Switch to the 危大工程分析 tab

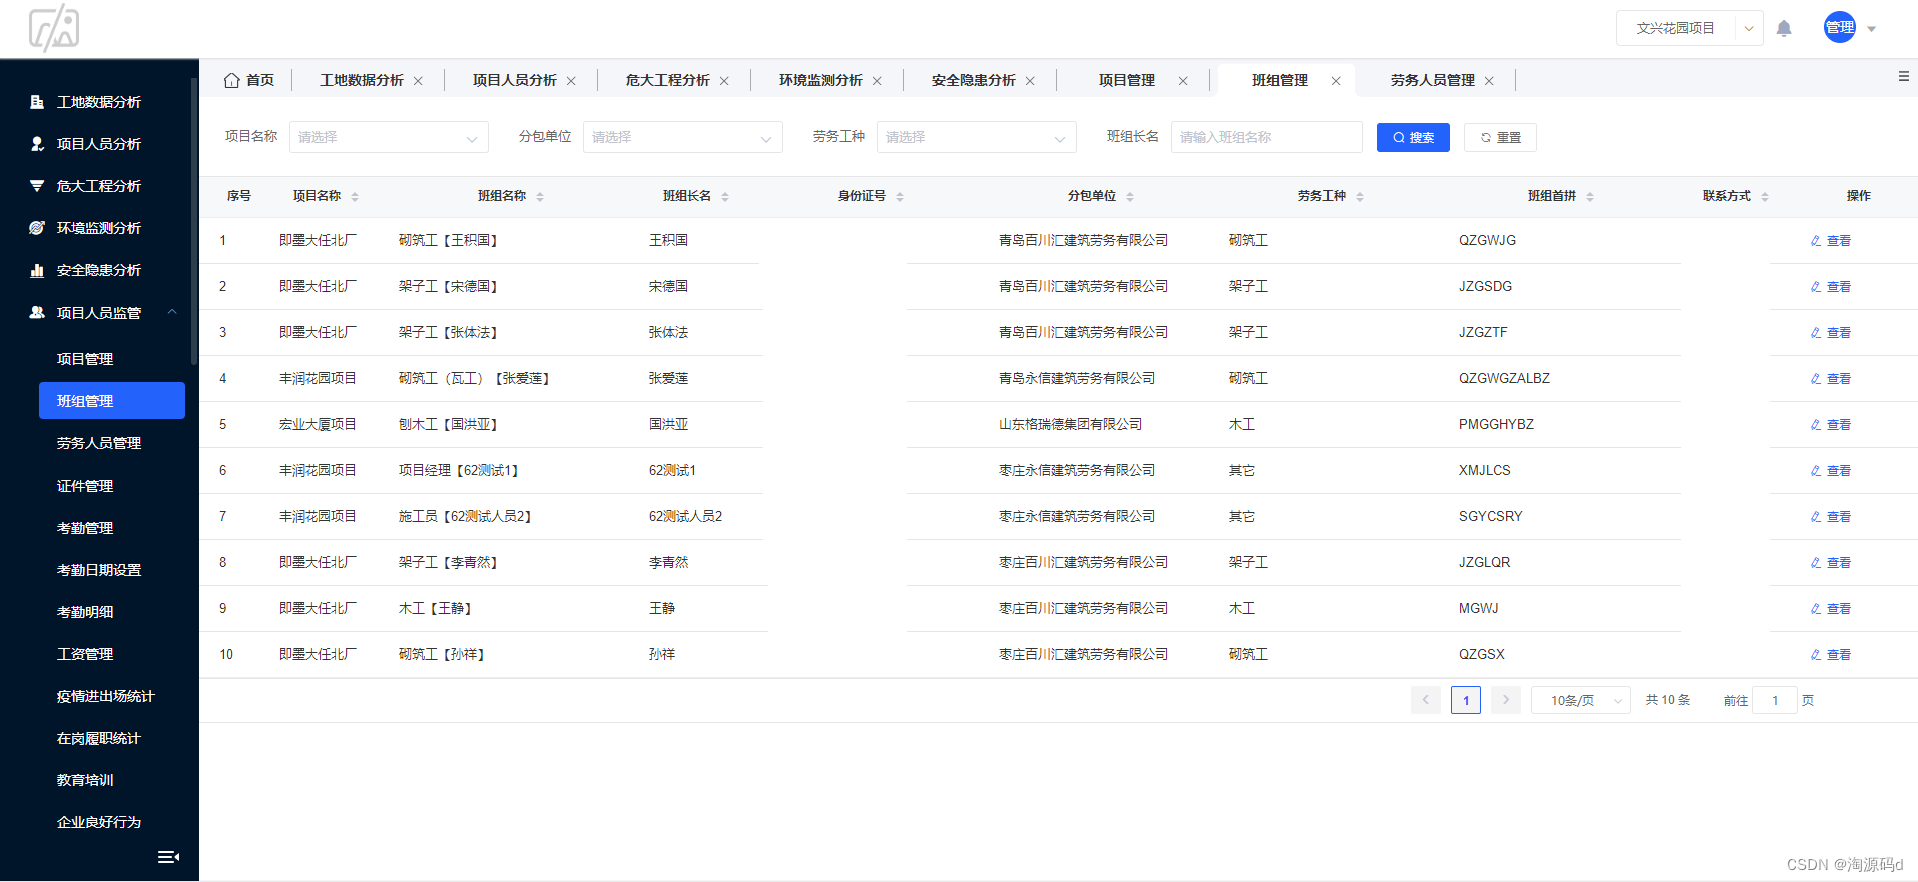(x=668, y=80)
